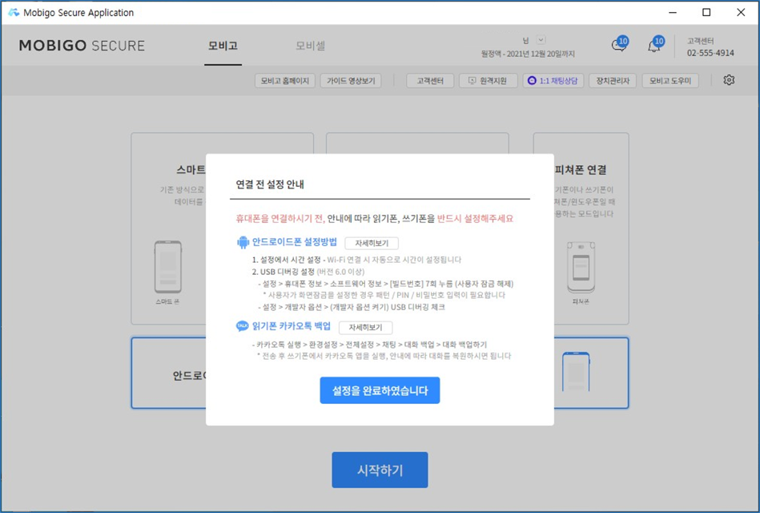Click the MOBIGO SECURE logo

coord(82,46)
